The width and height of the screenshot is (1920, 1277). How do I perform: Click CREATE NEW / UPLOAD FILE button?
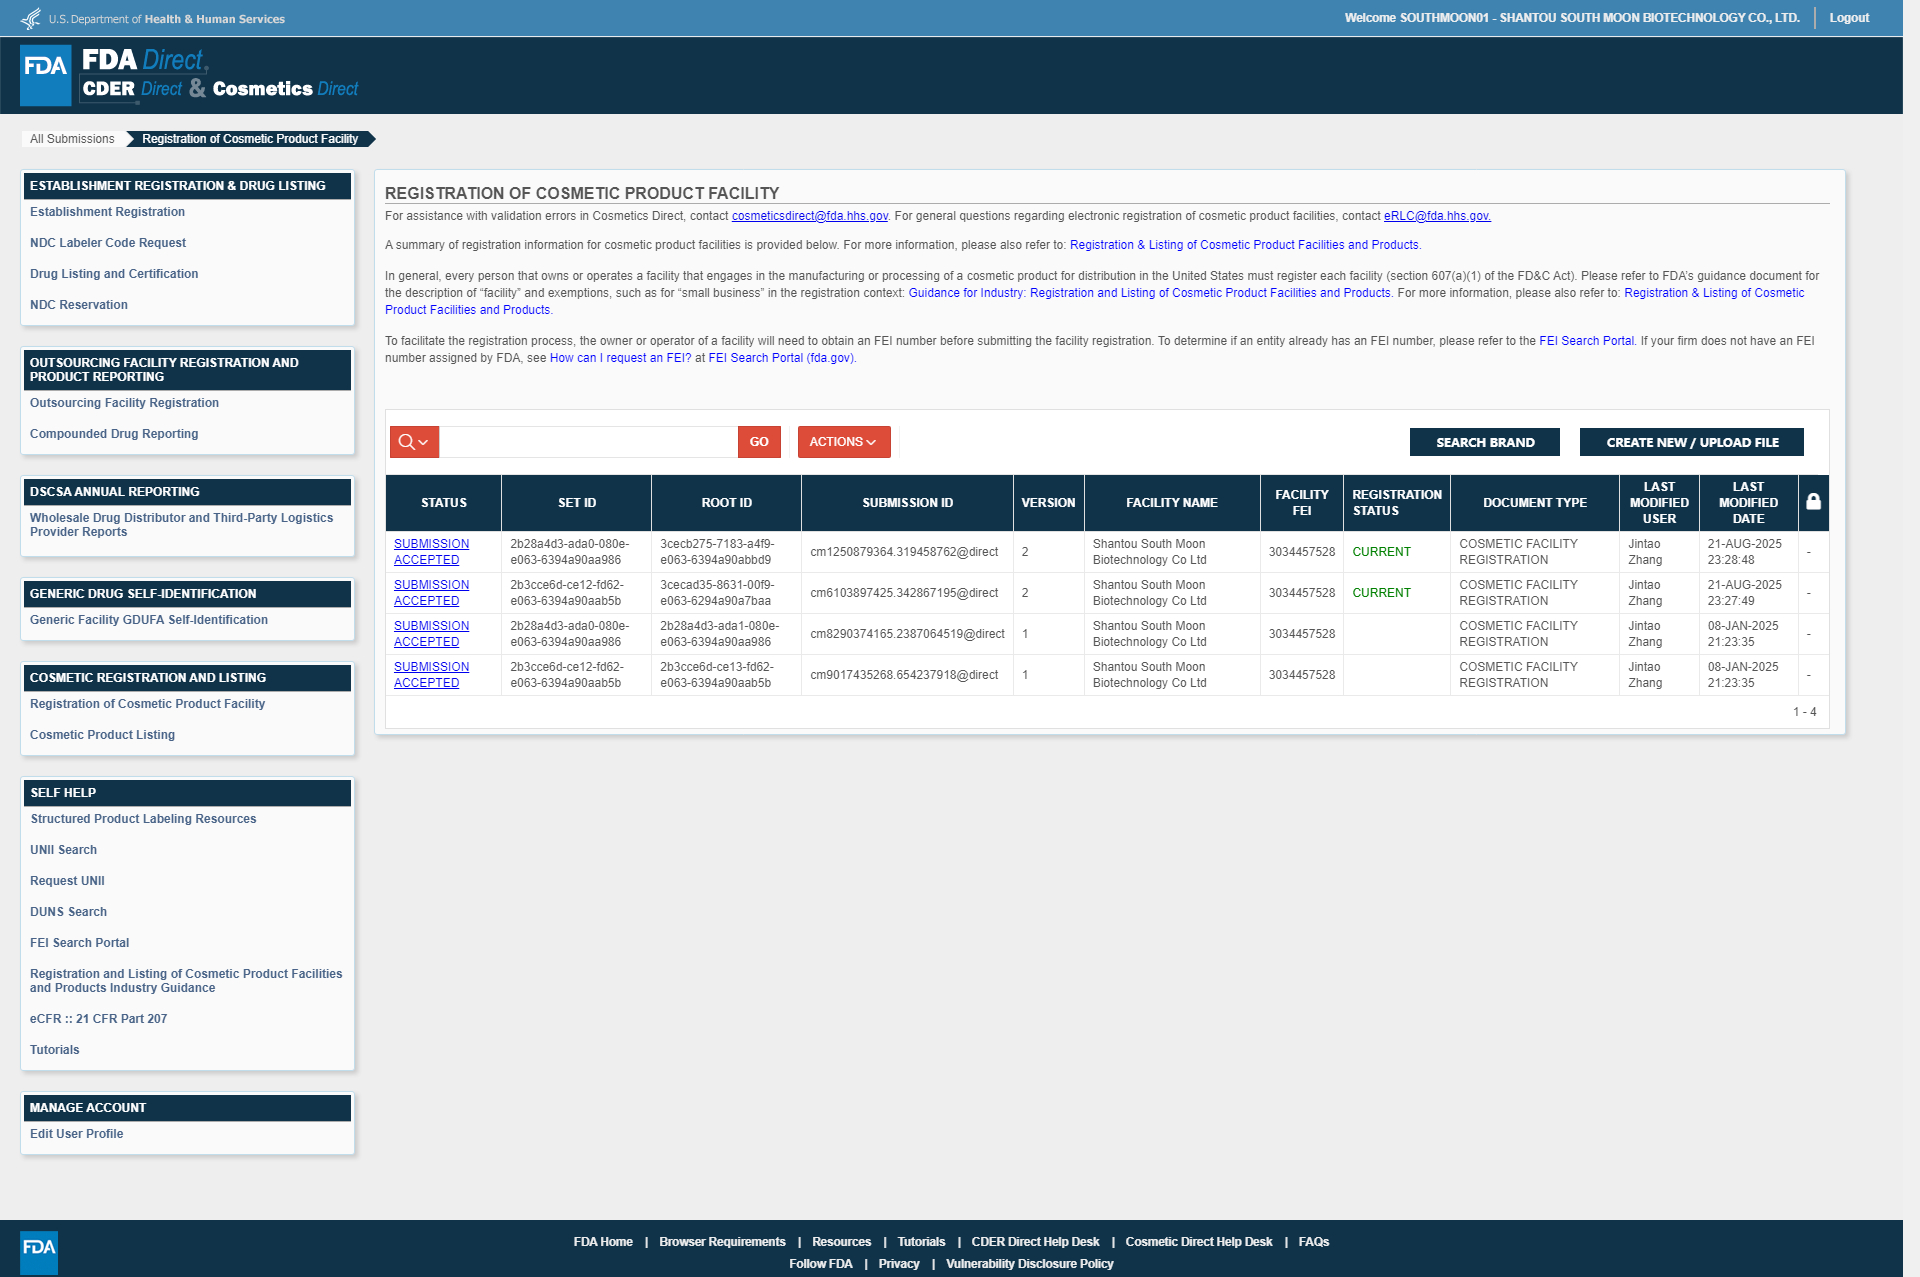[x=1691, y=442]
